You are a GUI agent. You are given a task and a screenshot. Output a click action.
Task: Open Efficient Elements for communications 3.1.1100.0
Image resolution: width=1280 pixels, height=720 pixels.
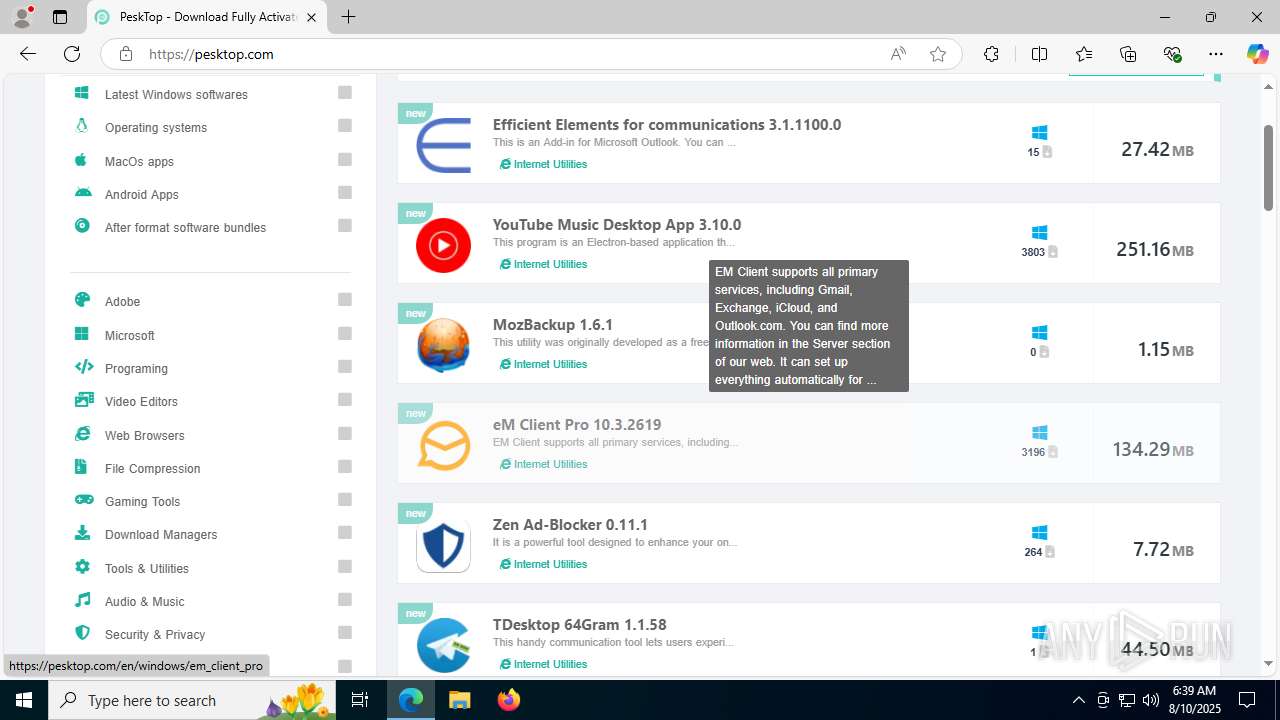[x=667, y=125]
